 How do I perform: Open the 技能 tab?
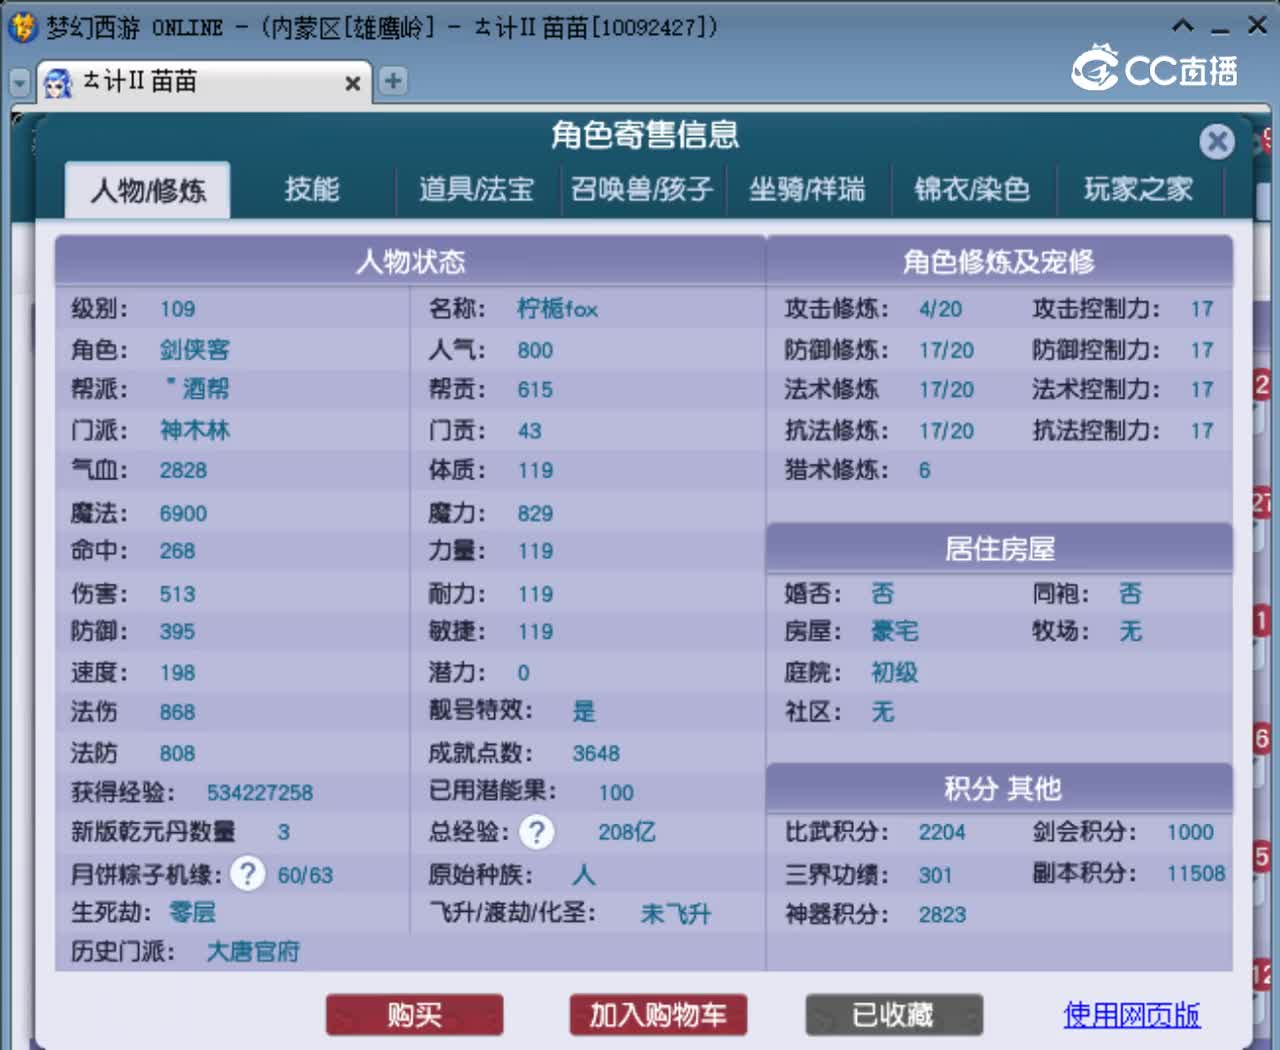(312, 189)
